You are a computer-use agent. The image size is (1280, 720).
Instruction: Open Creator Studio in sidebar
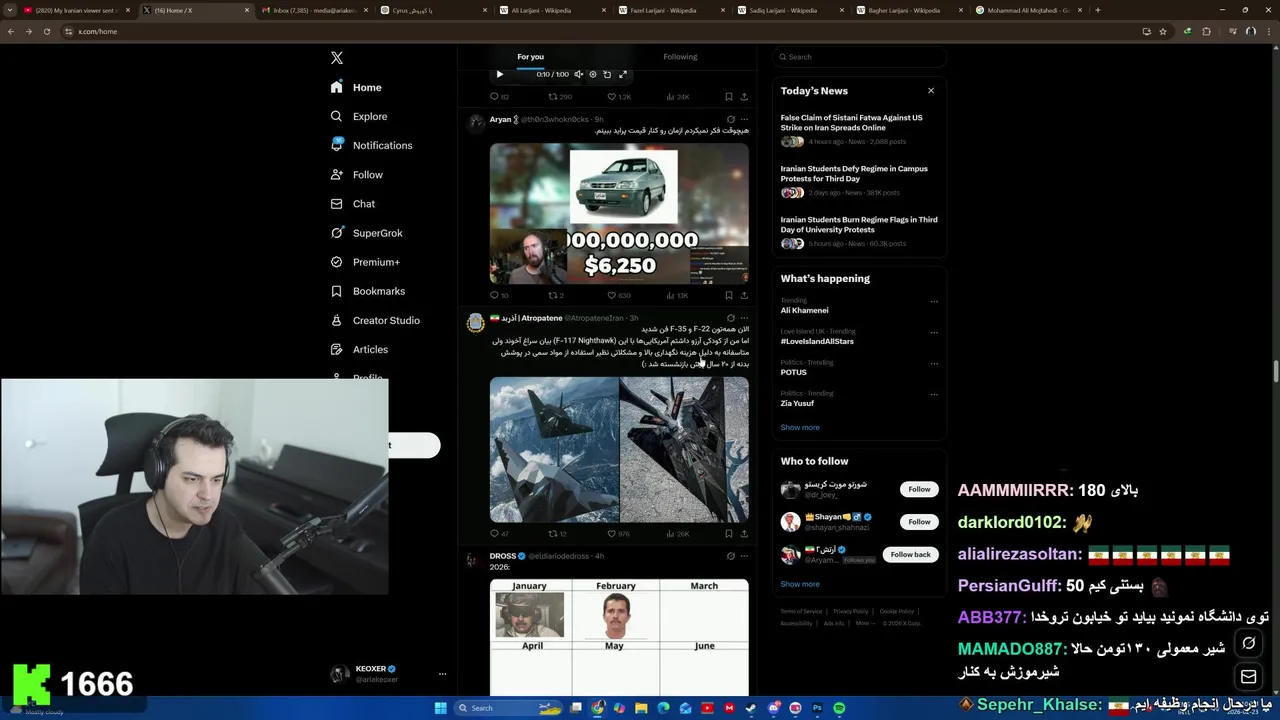click(x=375, y=320)
